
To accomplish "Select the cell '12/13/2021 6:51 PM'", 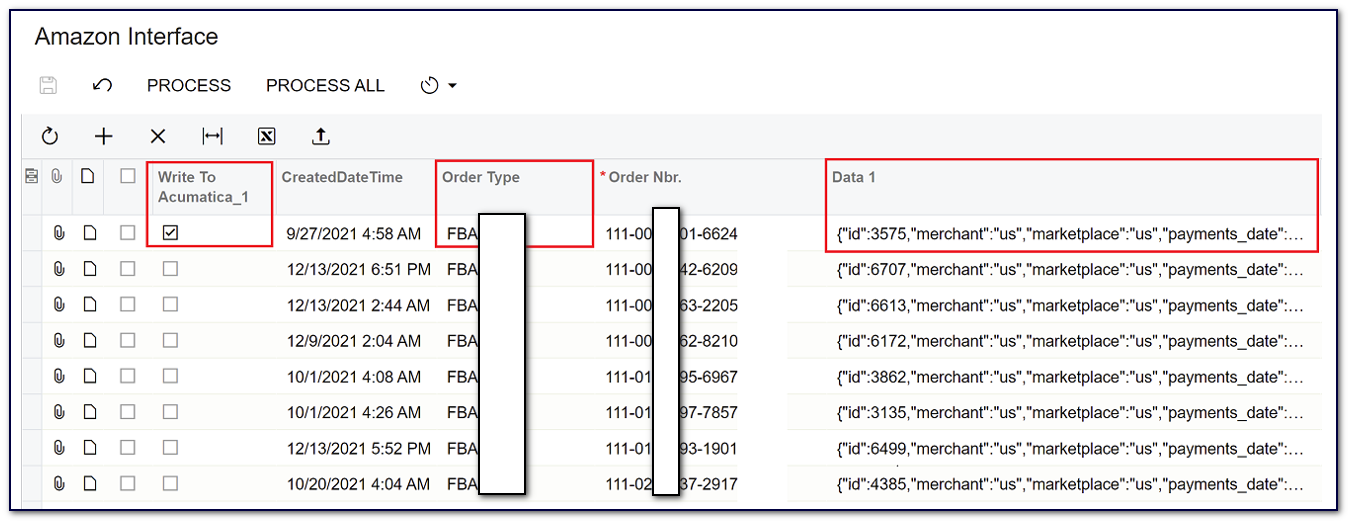I will pos(359,269).
